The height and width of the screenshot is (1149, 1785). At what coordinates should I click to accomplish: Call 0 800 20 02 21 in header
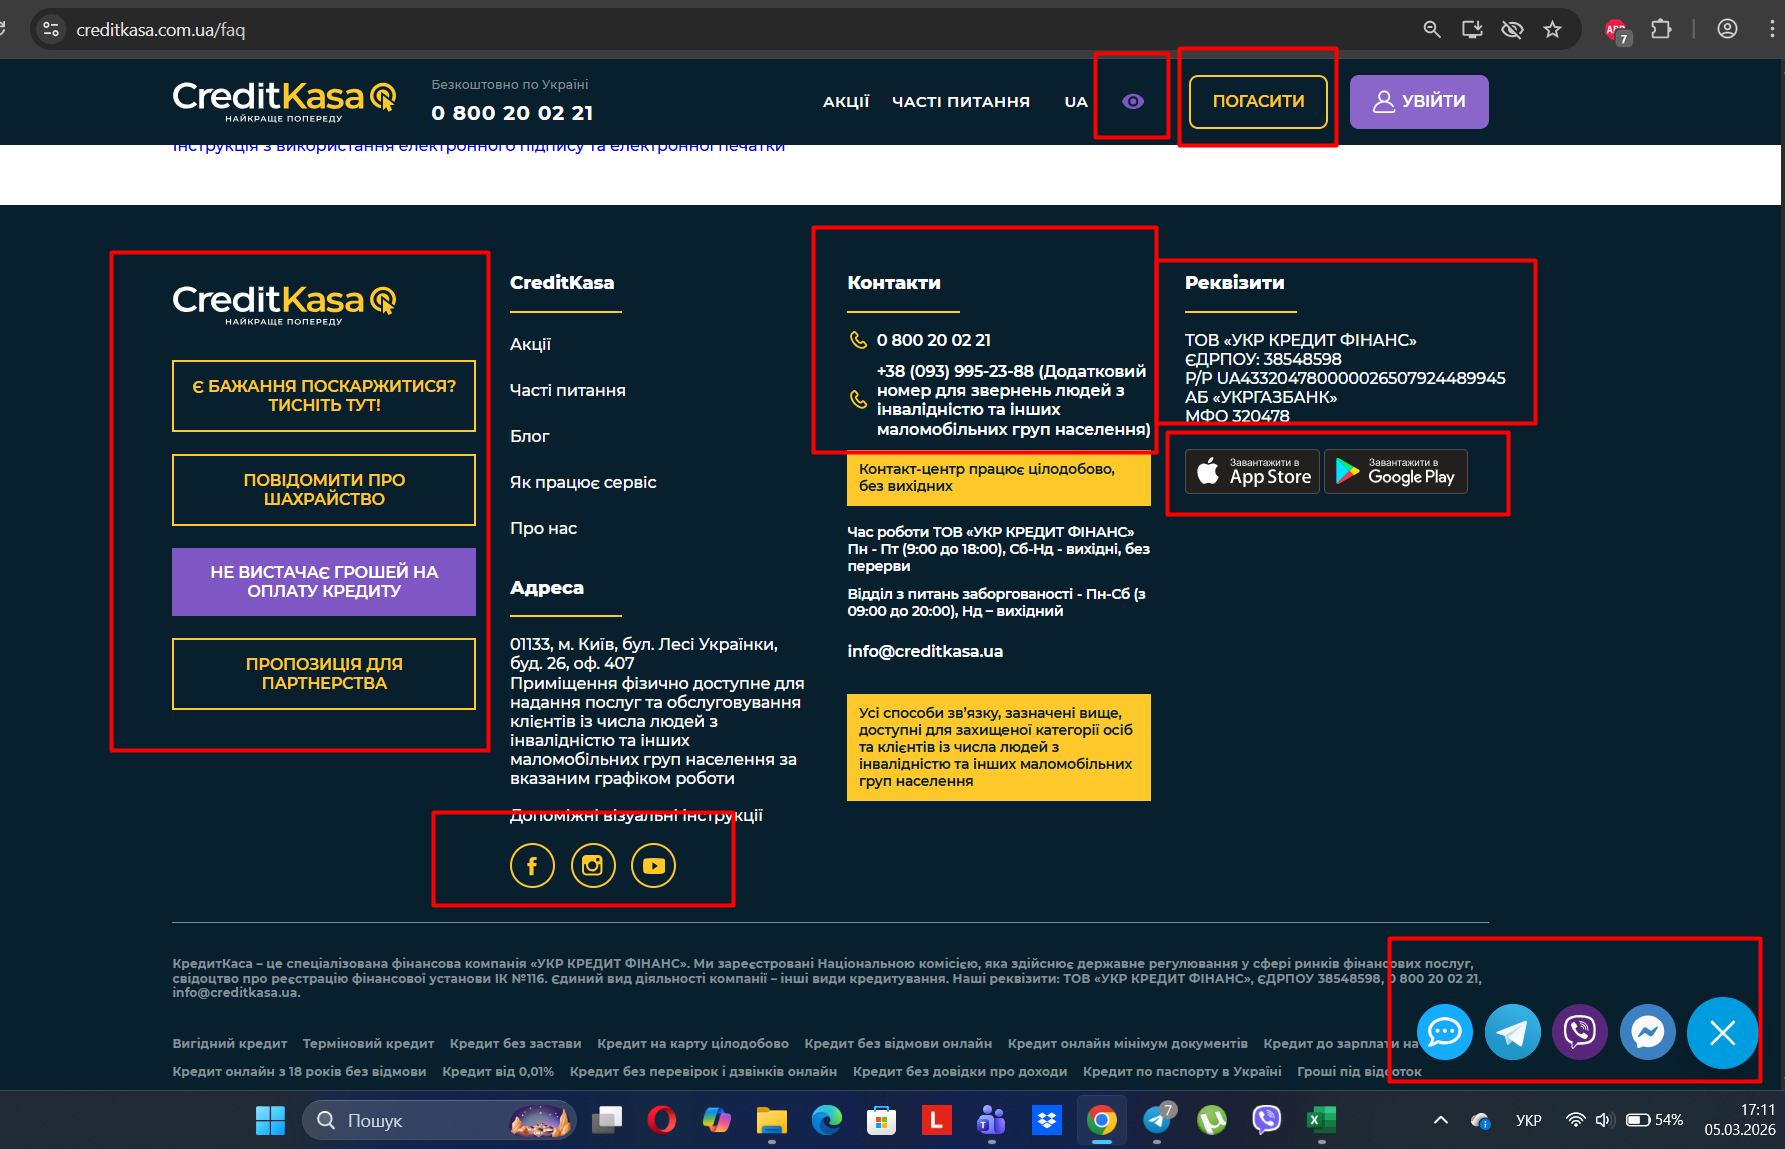512,113
